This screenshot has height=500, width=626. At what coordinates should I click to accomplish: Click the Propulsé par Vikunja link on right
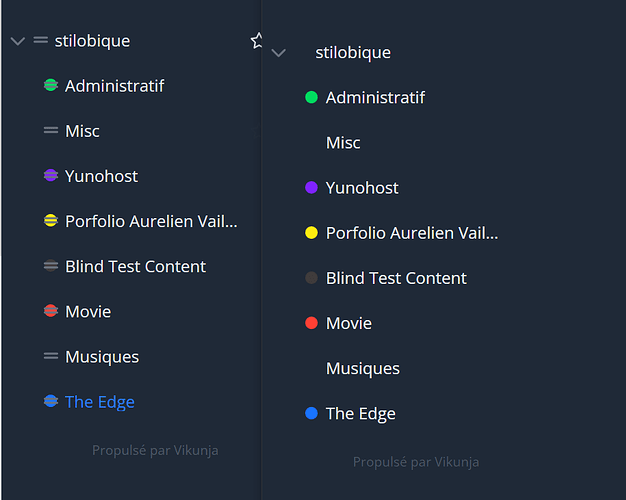click(416, 462)
